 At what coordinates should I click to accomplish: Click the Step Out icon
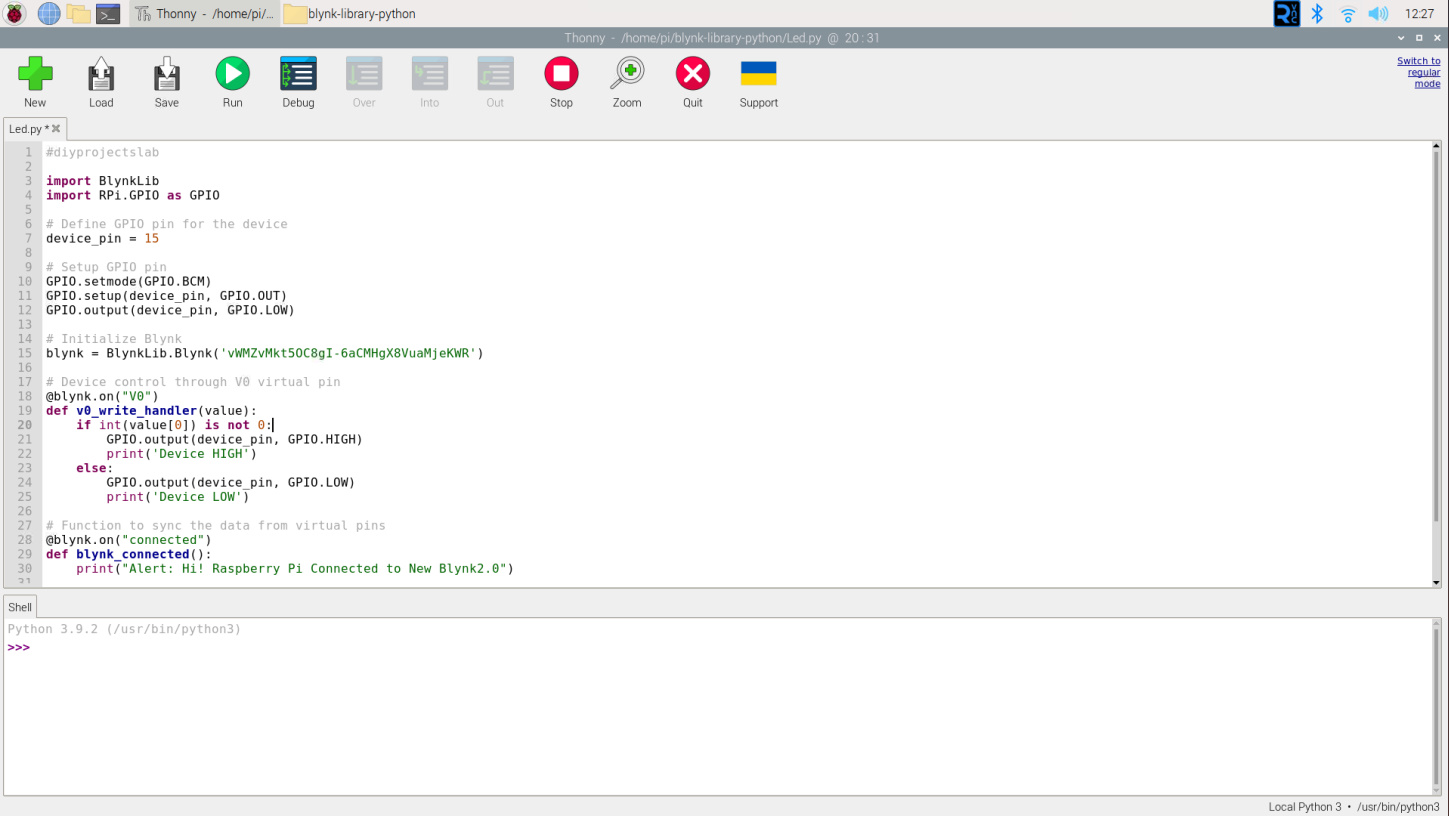pyautogui.click(x=495, y=82)
